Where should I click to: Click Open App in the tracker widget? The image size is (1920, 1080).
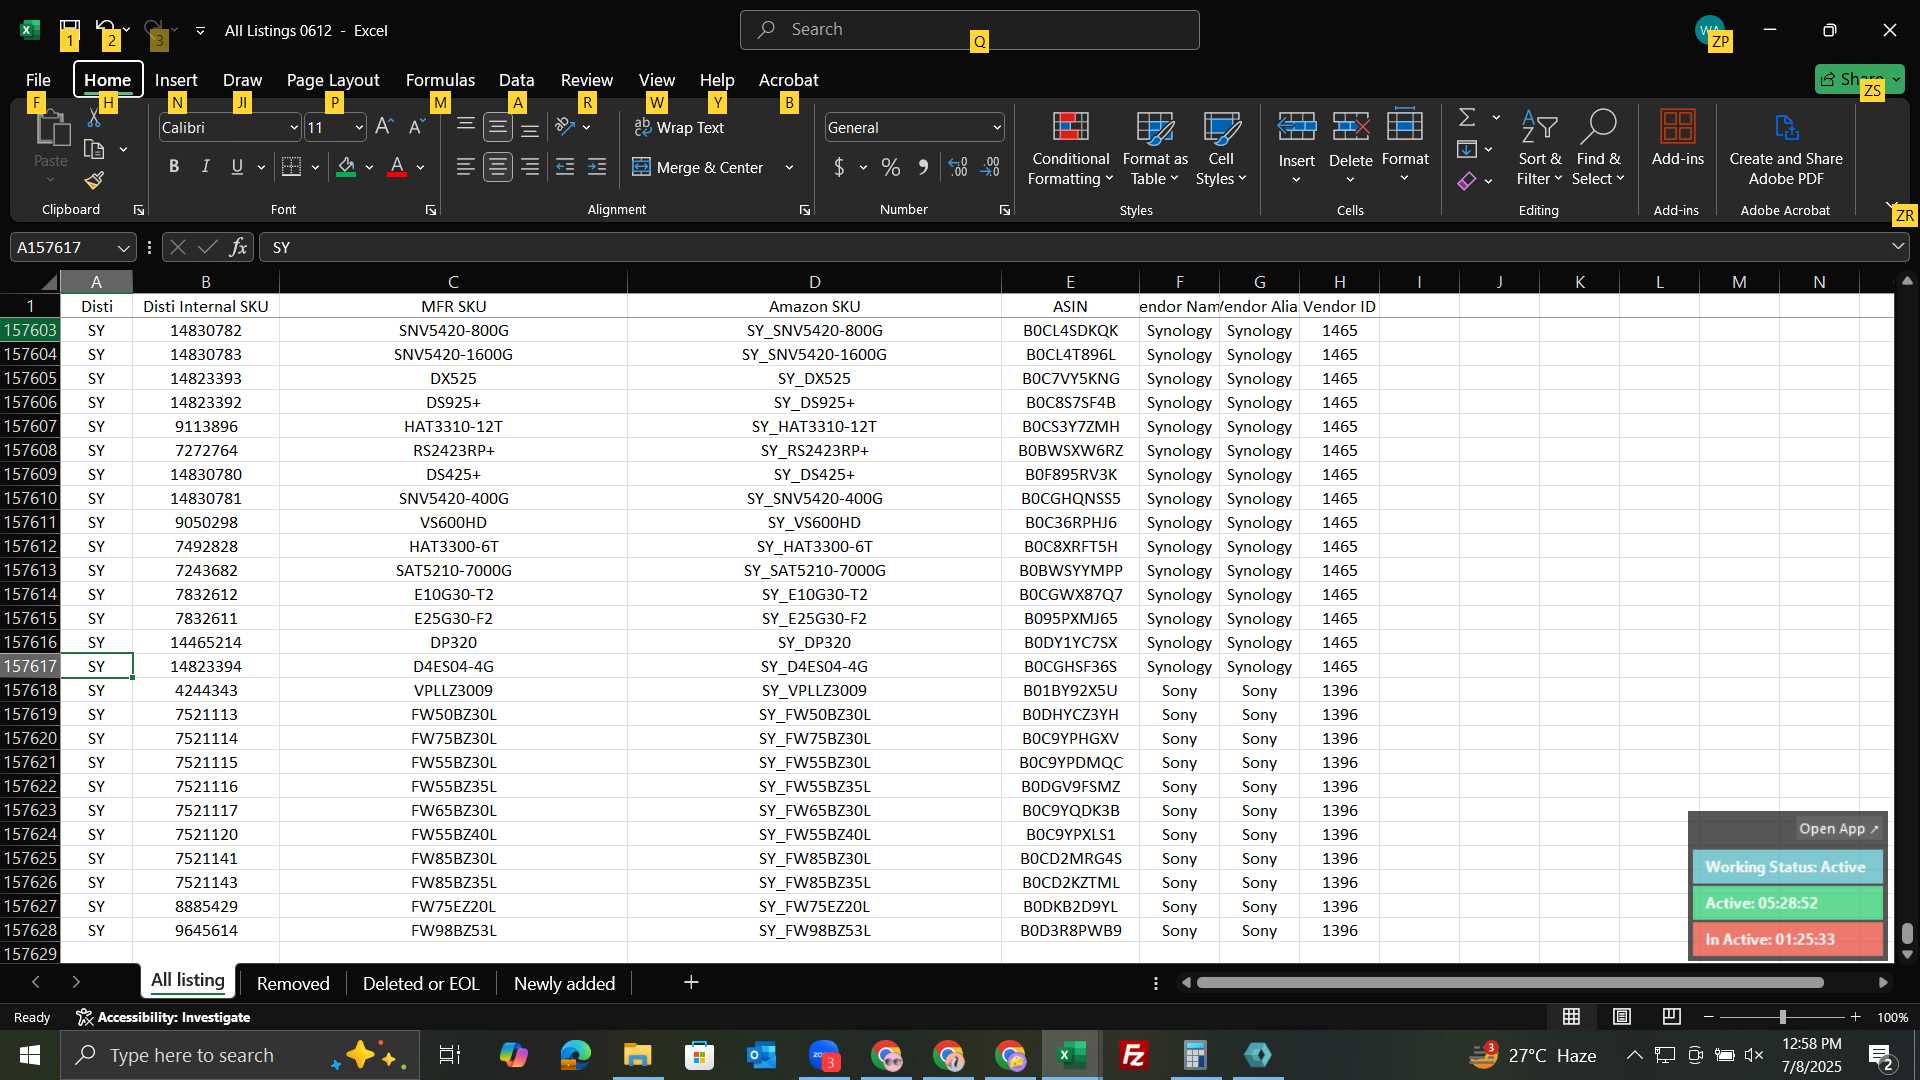(x=1838, y=828)
